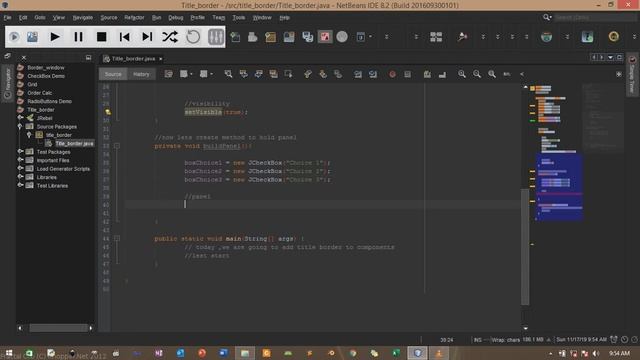Open dropdown arrow next to calendar-style toolbar icon
The height and width of the screenshot is (360, 640).
(x=371, y=37)
